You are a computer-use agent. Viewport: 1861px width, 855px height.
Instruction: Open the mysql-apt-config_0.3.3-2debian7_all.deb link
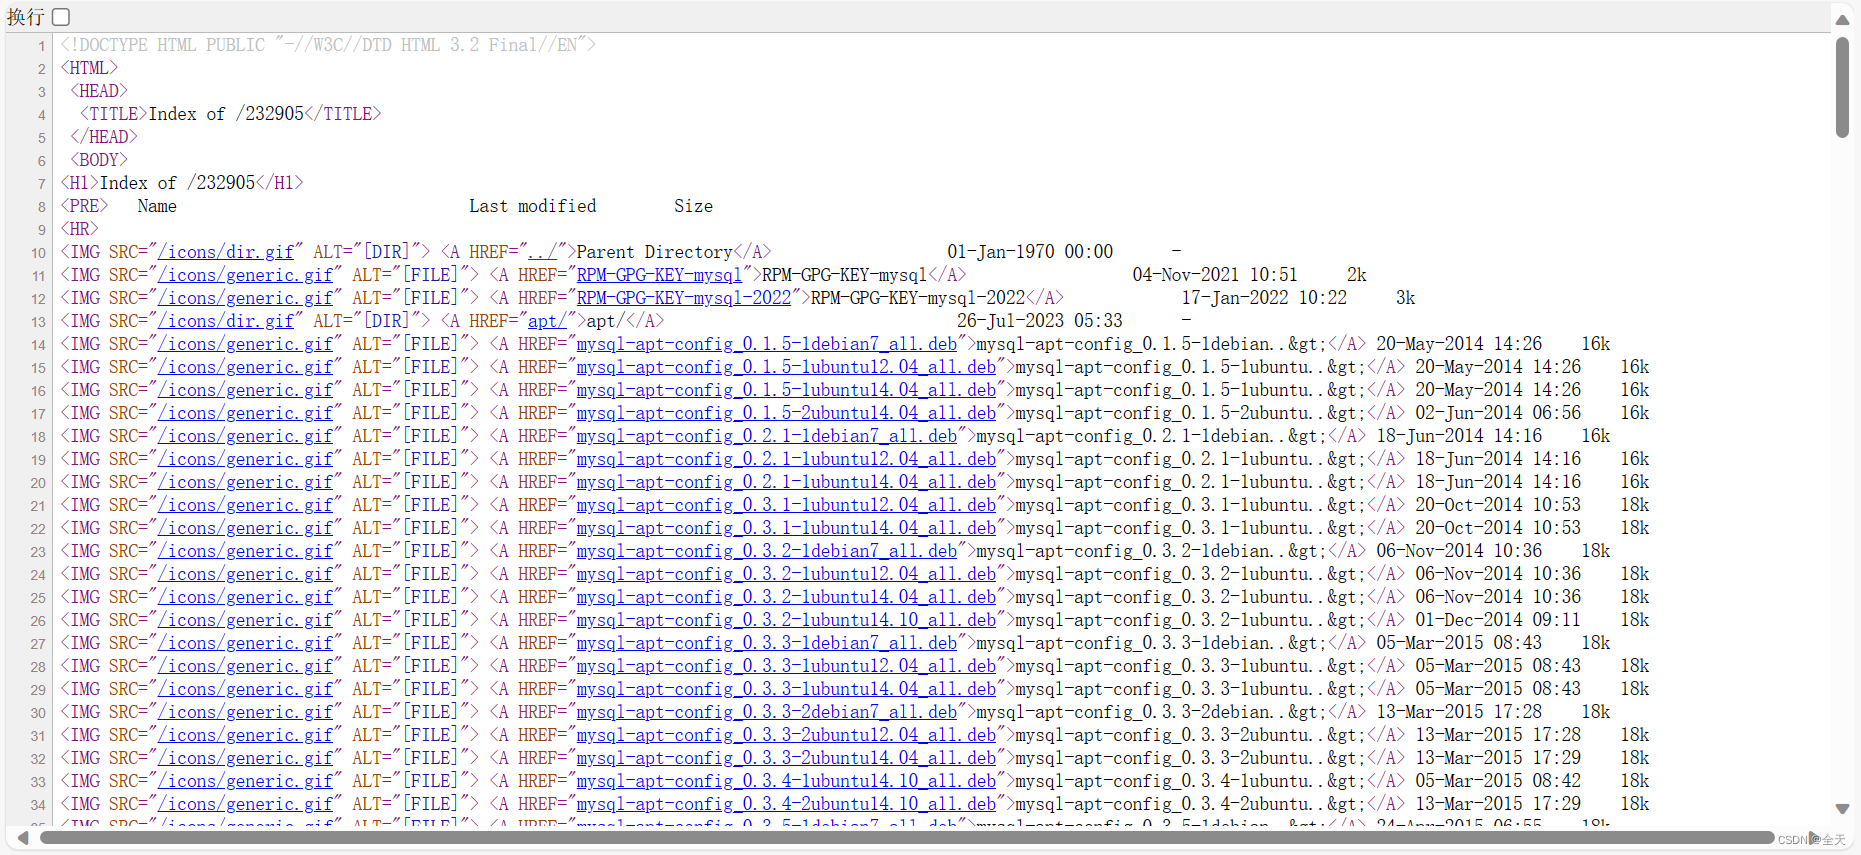coord(767,712)
